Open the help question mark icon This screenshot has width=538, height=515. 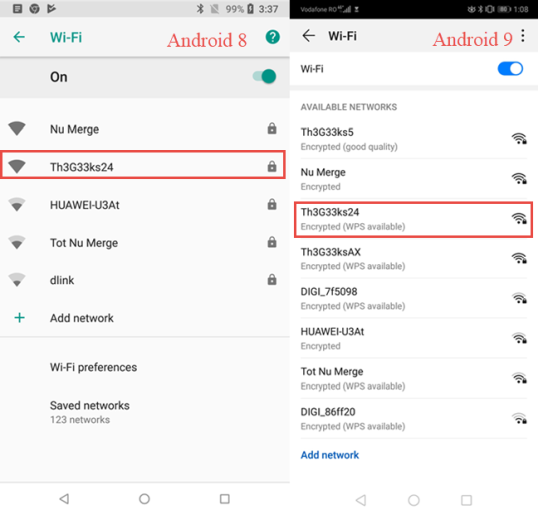click(x=272, y=37)
